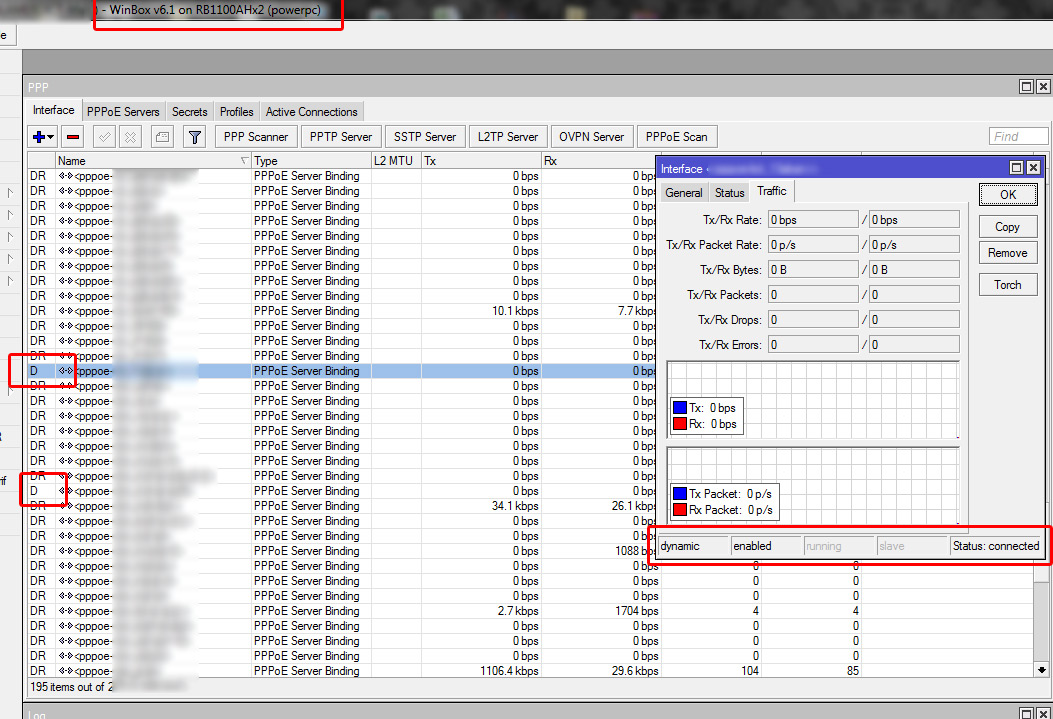Open comment editor icon in PPP toolbar

pos(162,137)
